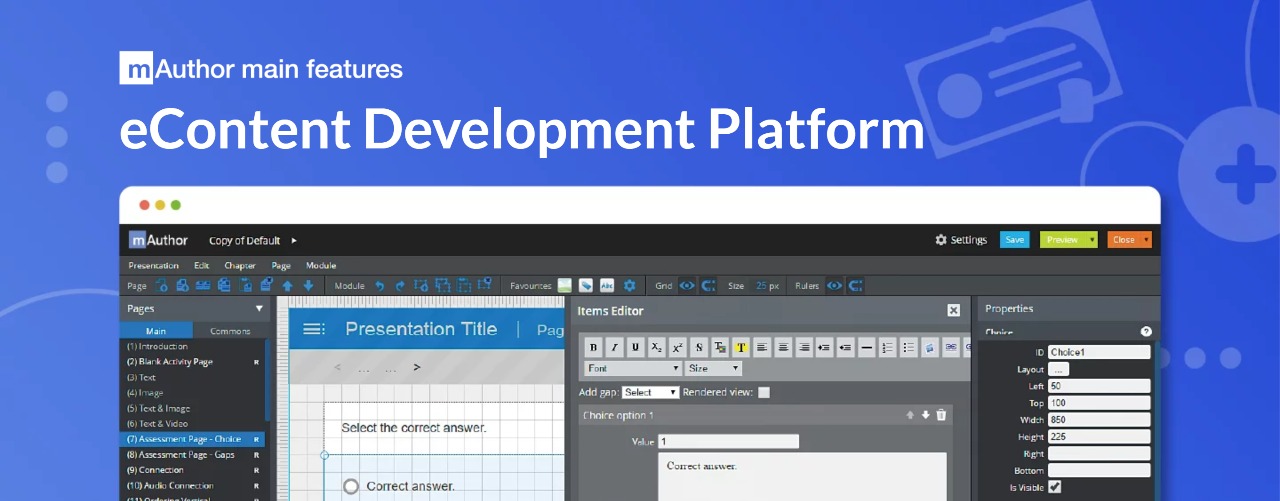The image size is (1280, 501).
Task: Add a new page using the Page toolbar icon
Action: (161, 286)
